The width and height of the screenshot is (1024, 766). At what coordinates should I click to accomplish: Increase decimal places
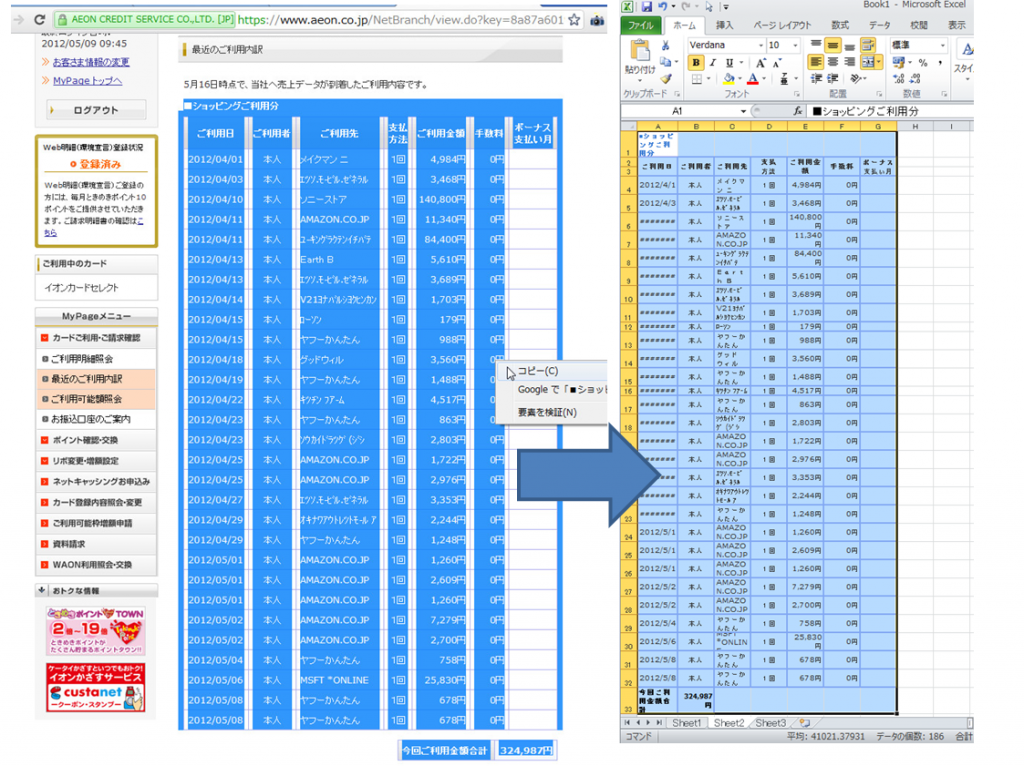coord(899,79)
